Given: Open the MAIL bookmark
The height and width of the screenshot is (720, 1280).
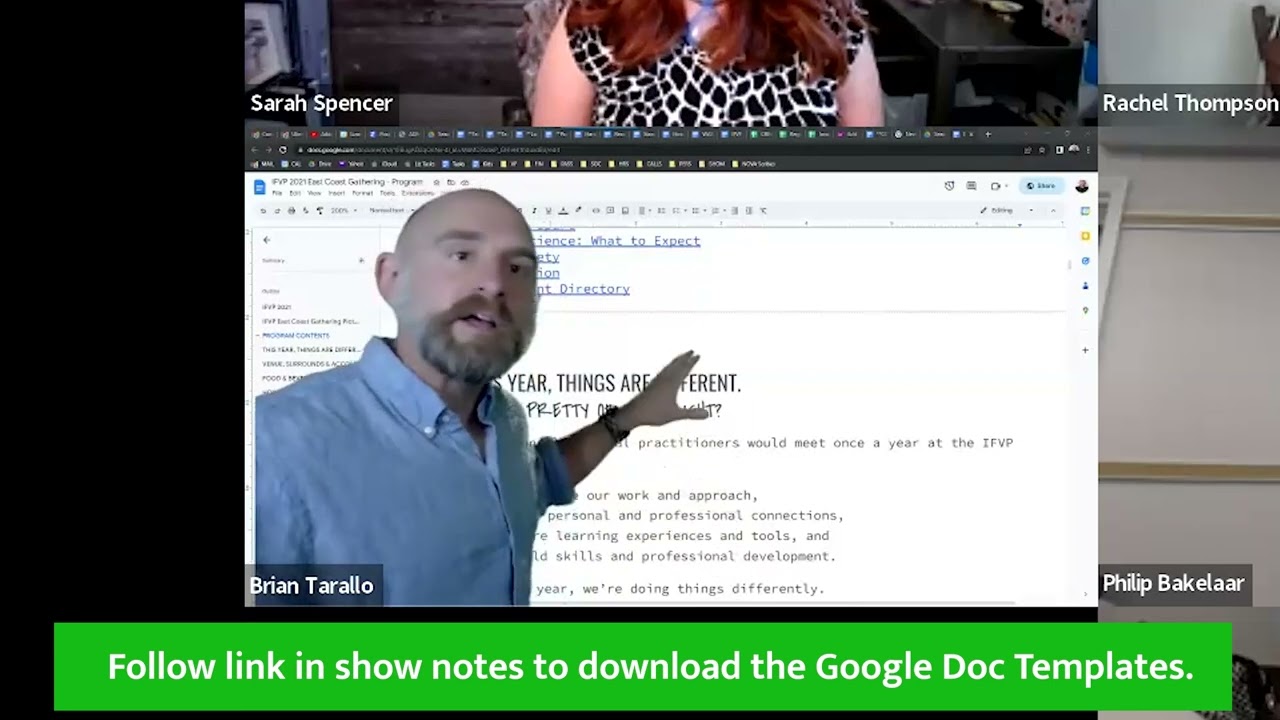Looking at the screenshot, I should point(264,164).
